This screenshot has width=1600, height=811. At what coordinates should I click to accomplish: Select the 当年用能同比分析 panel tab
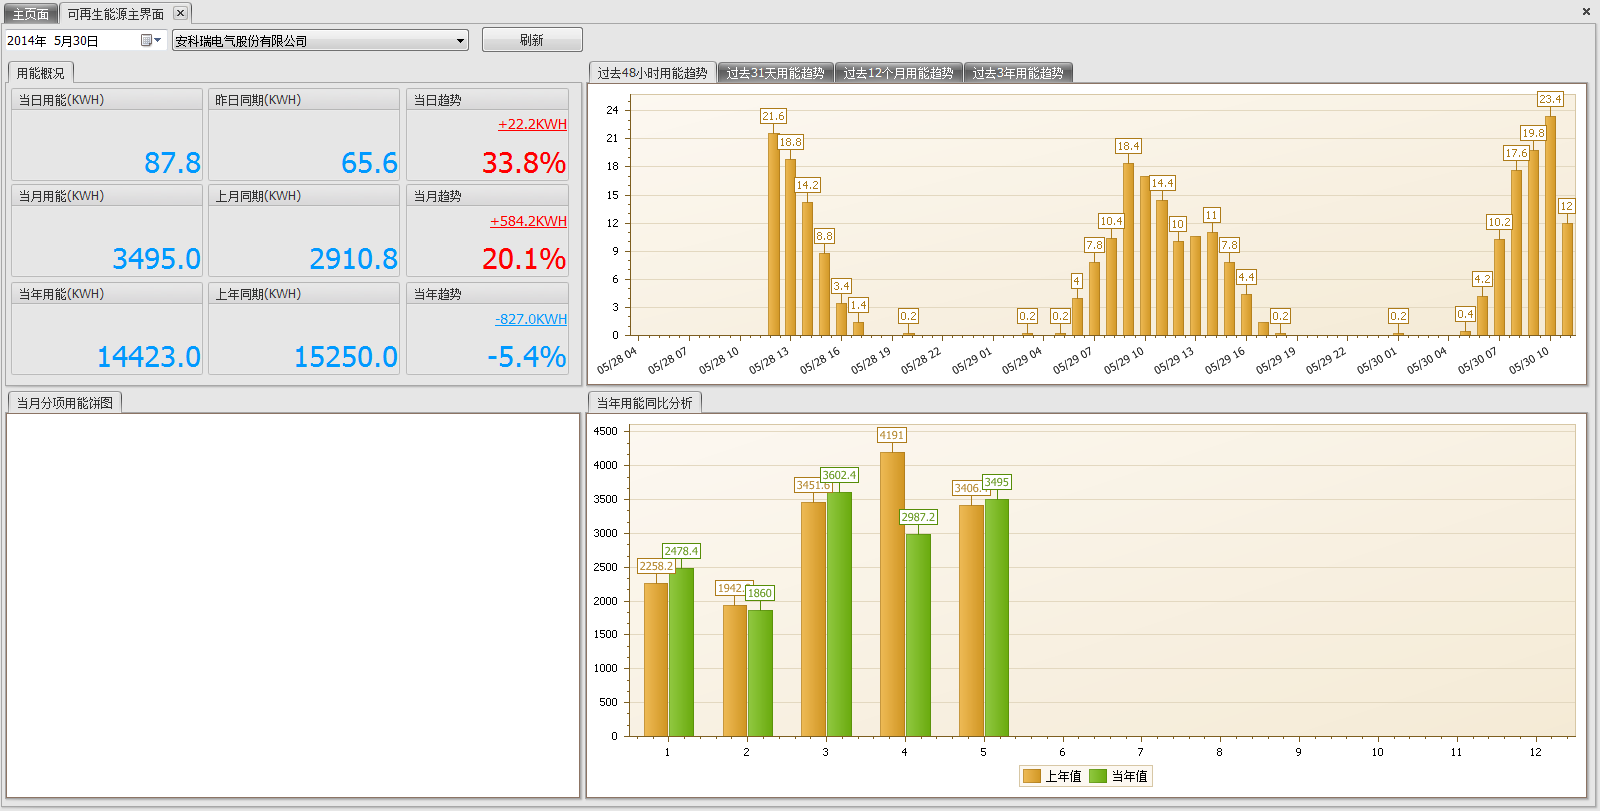click(x=644, y=403)
